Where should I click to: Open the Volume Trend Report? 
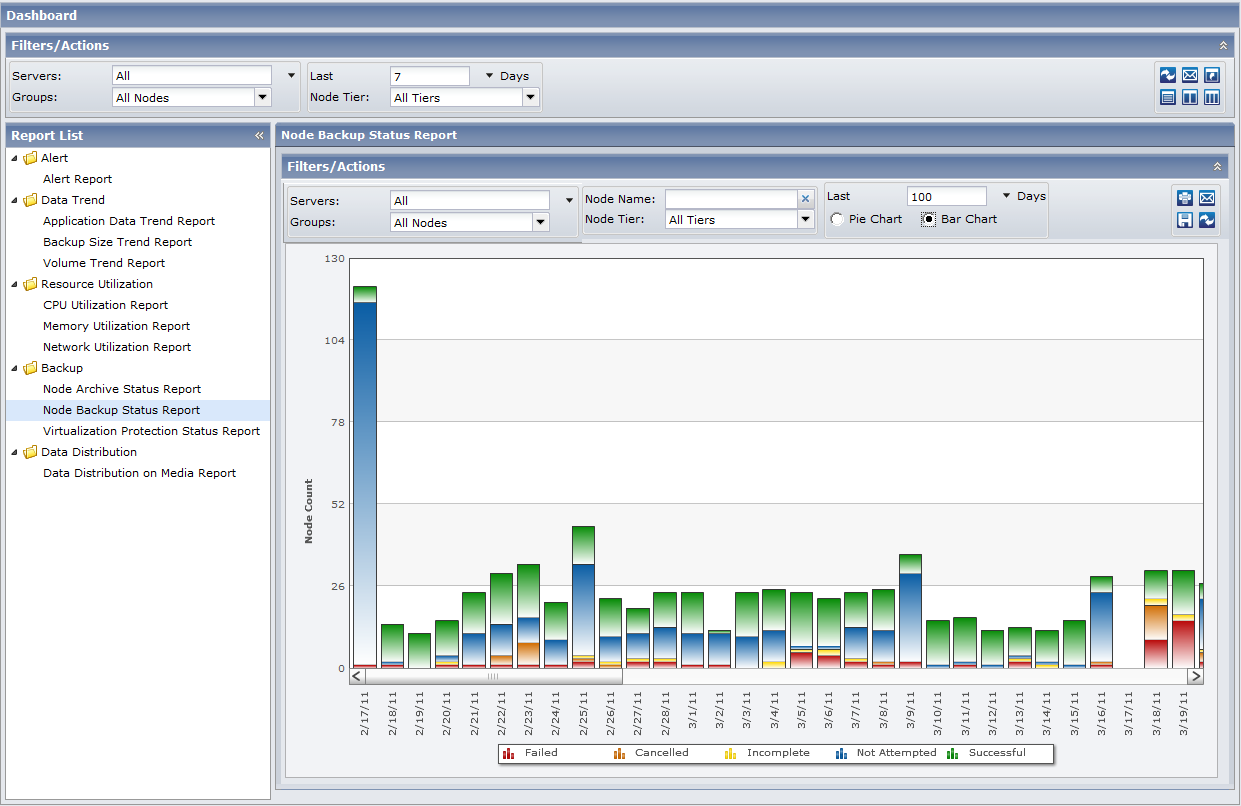click(x=104, y=263)
